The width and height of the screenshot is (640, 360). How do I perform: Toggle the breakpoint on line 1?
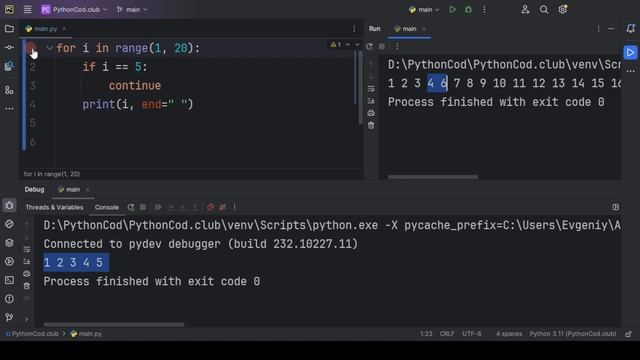pos(31,48)
